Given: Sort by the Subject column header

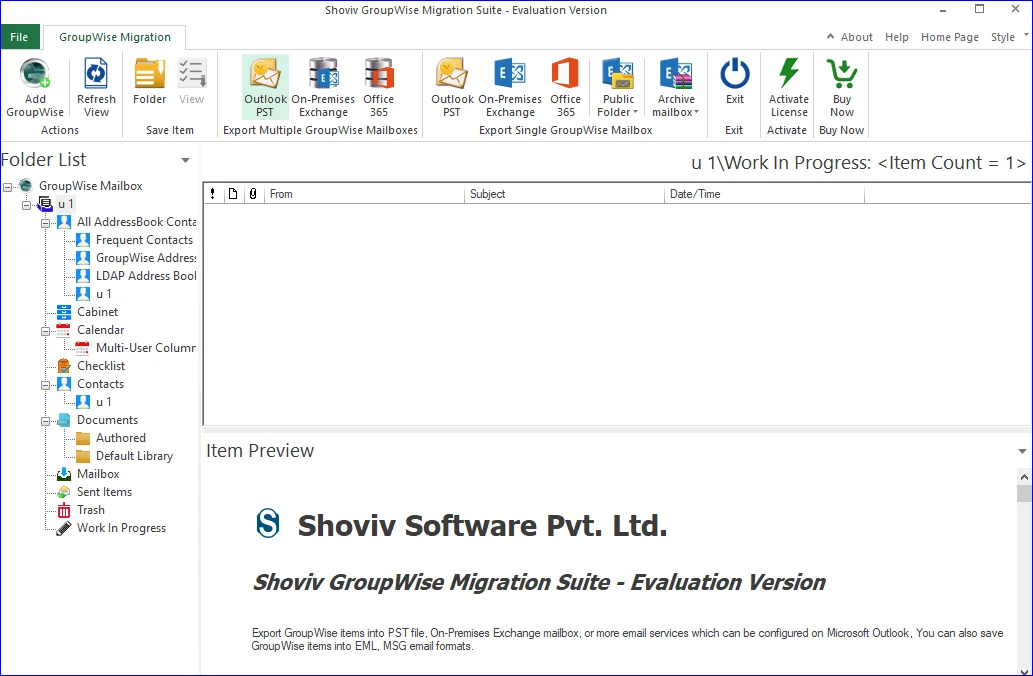Looking at the screenshot, I should coord(565,194).
